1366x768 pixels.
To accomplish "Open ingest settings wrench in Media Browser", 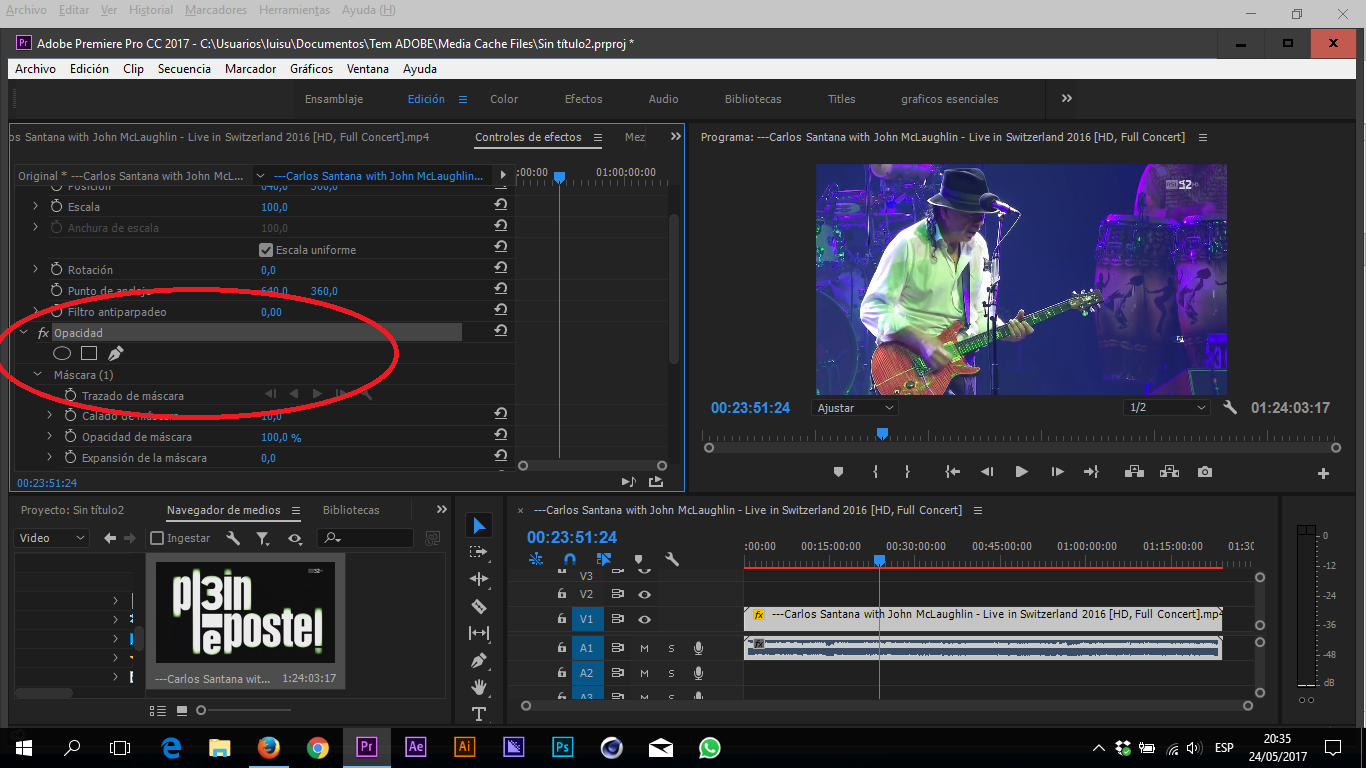I will (232, 538).
